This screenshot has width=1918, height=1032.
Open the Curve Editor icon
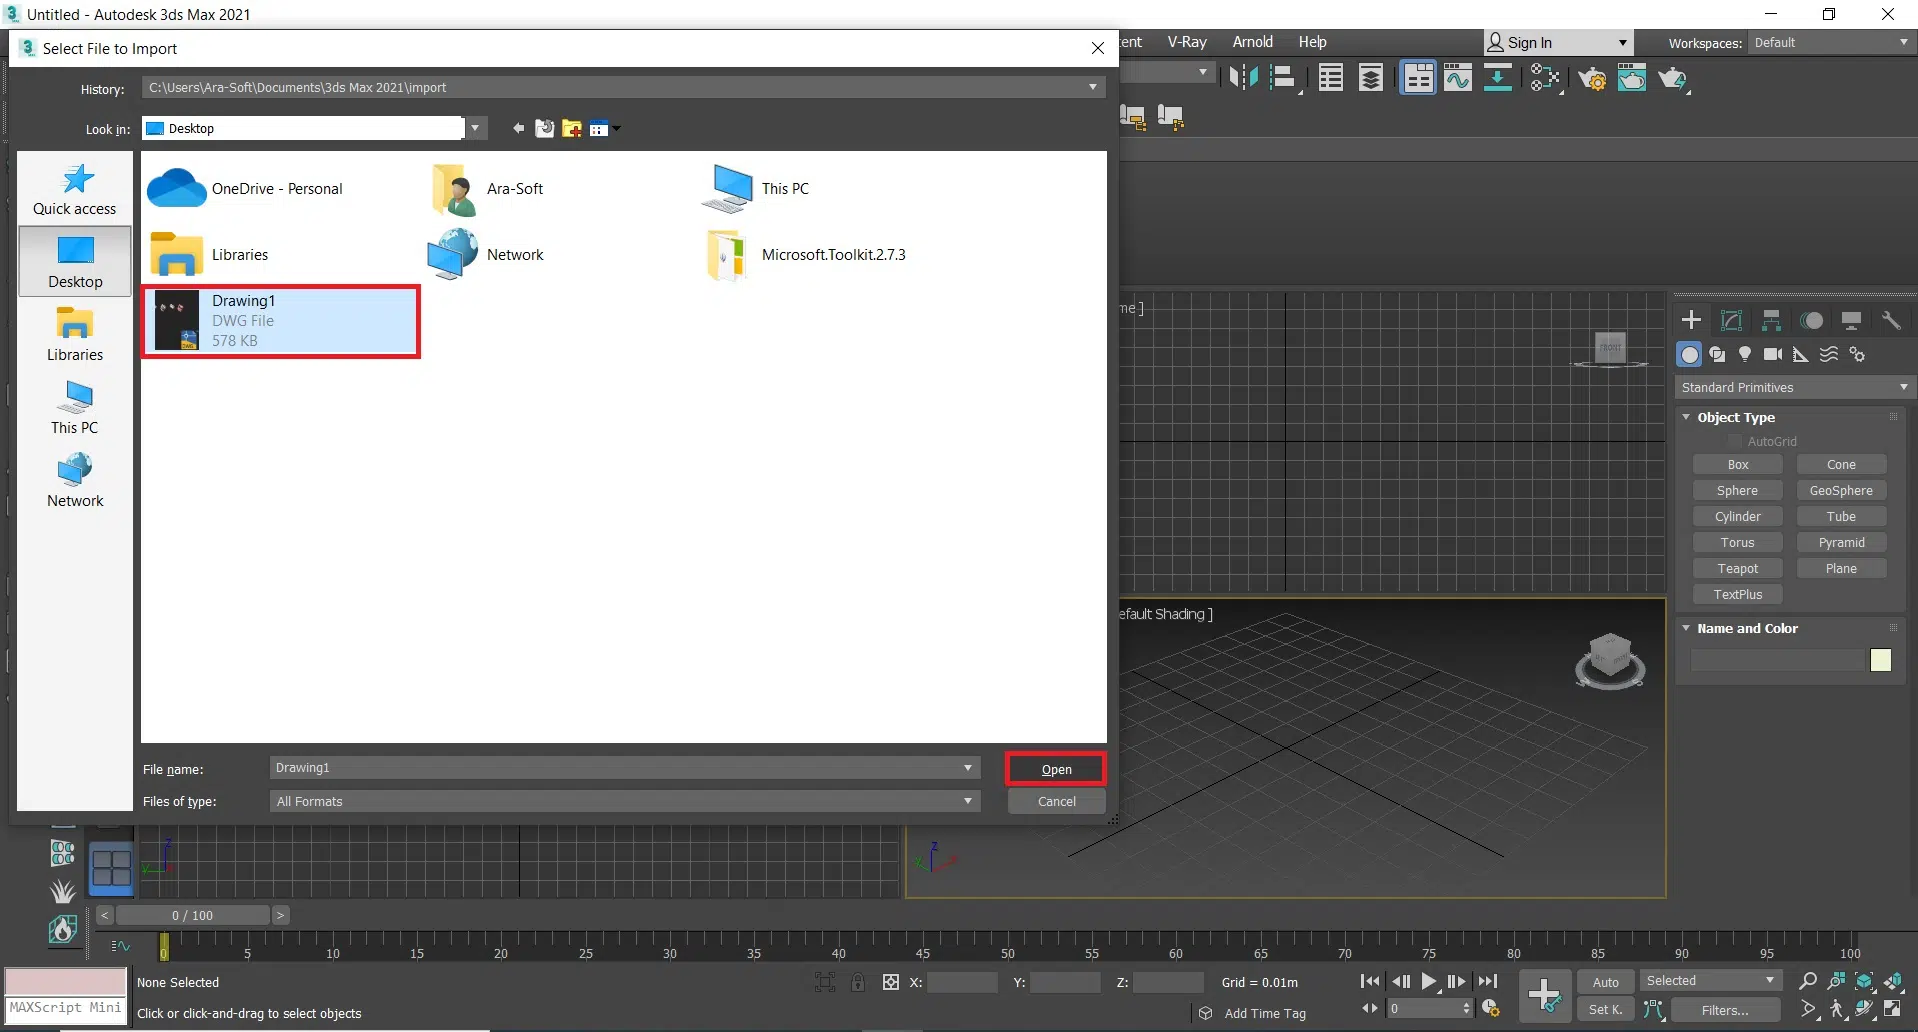point(1458,78)
